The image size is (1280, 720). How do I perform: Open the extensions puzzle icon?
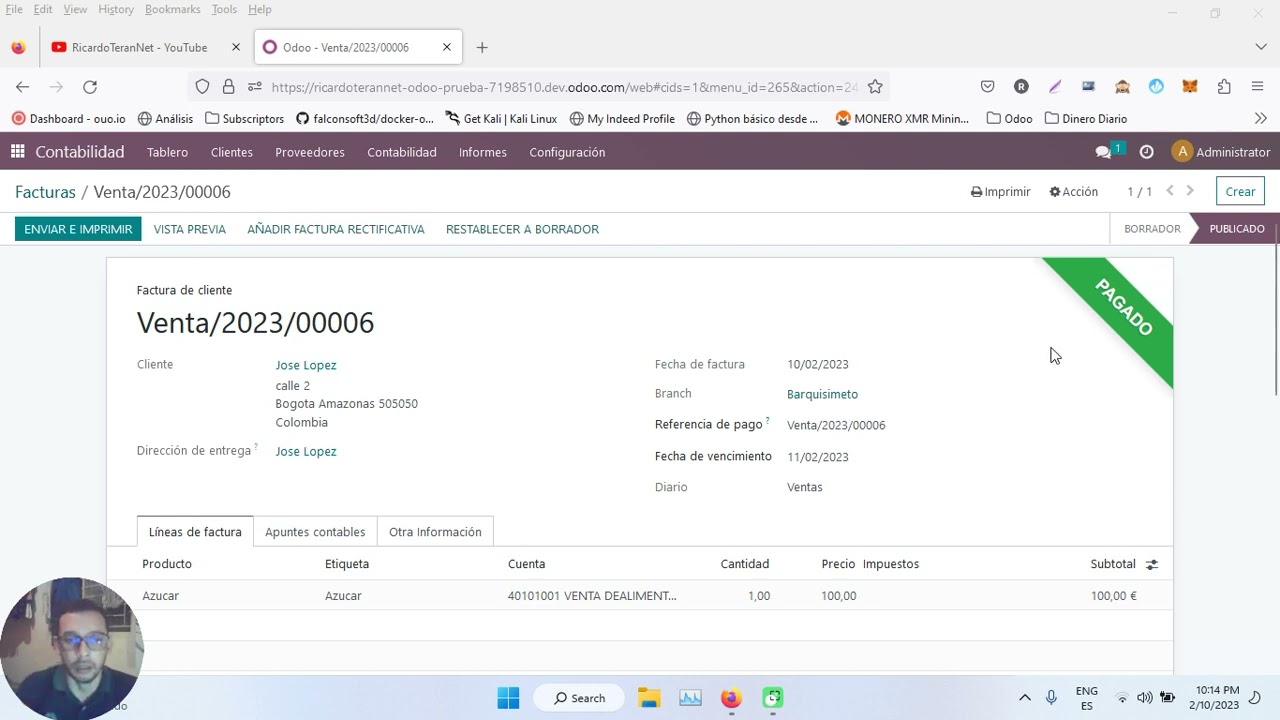(x=1224, y=87)
